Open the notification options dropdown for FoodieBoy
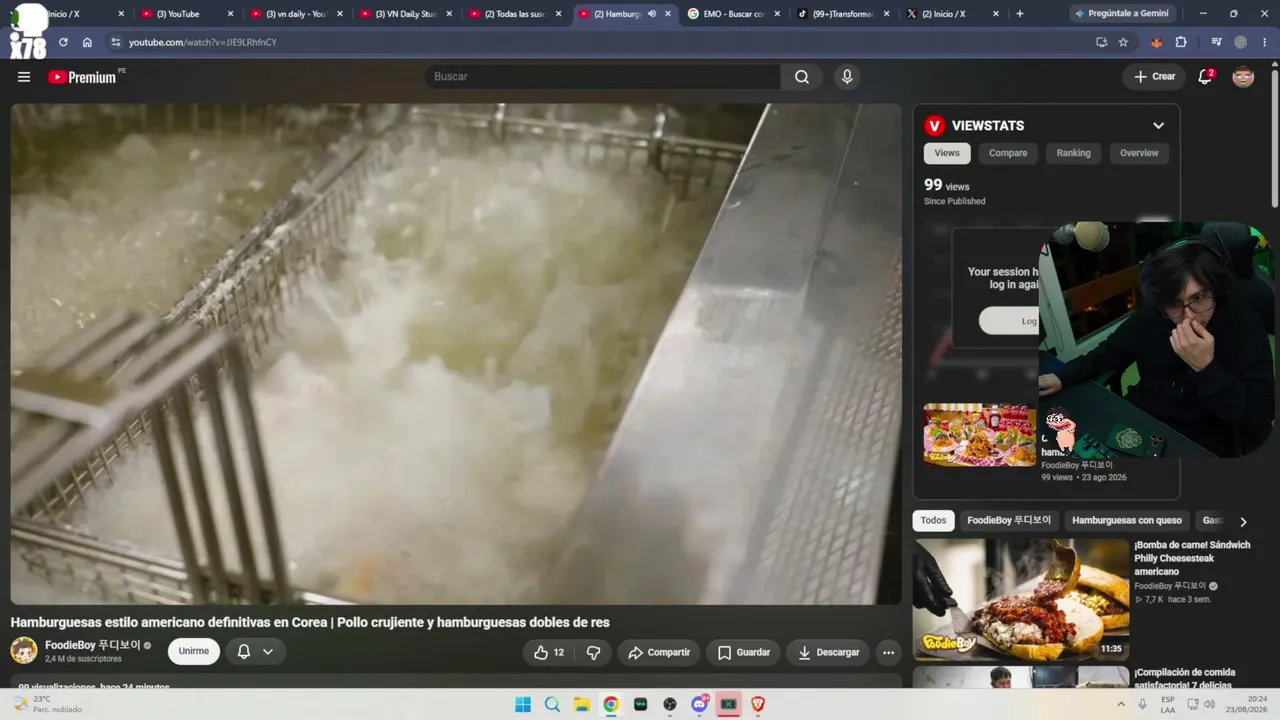This screenshot has height=720, width=1280. click(x=268, y=652)
